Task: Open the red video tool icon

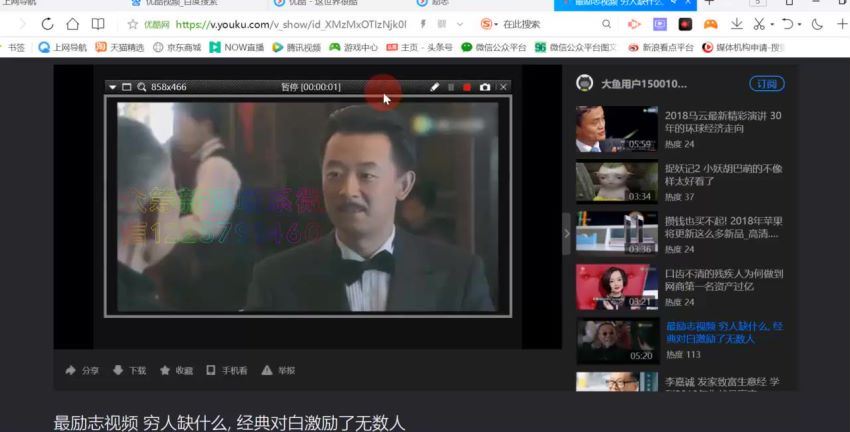Action: pos(634,24)
